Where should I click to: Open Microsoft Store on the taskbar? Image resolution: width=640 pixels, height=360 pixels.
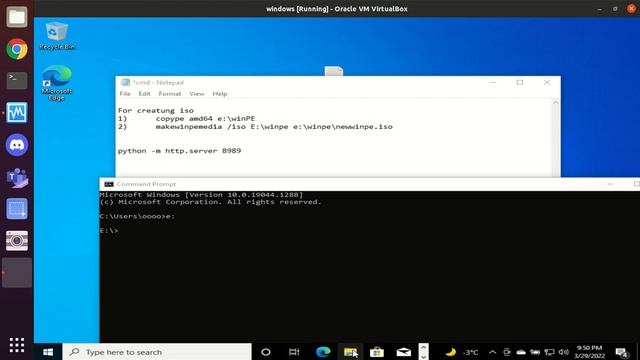377,352
